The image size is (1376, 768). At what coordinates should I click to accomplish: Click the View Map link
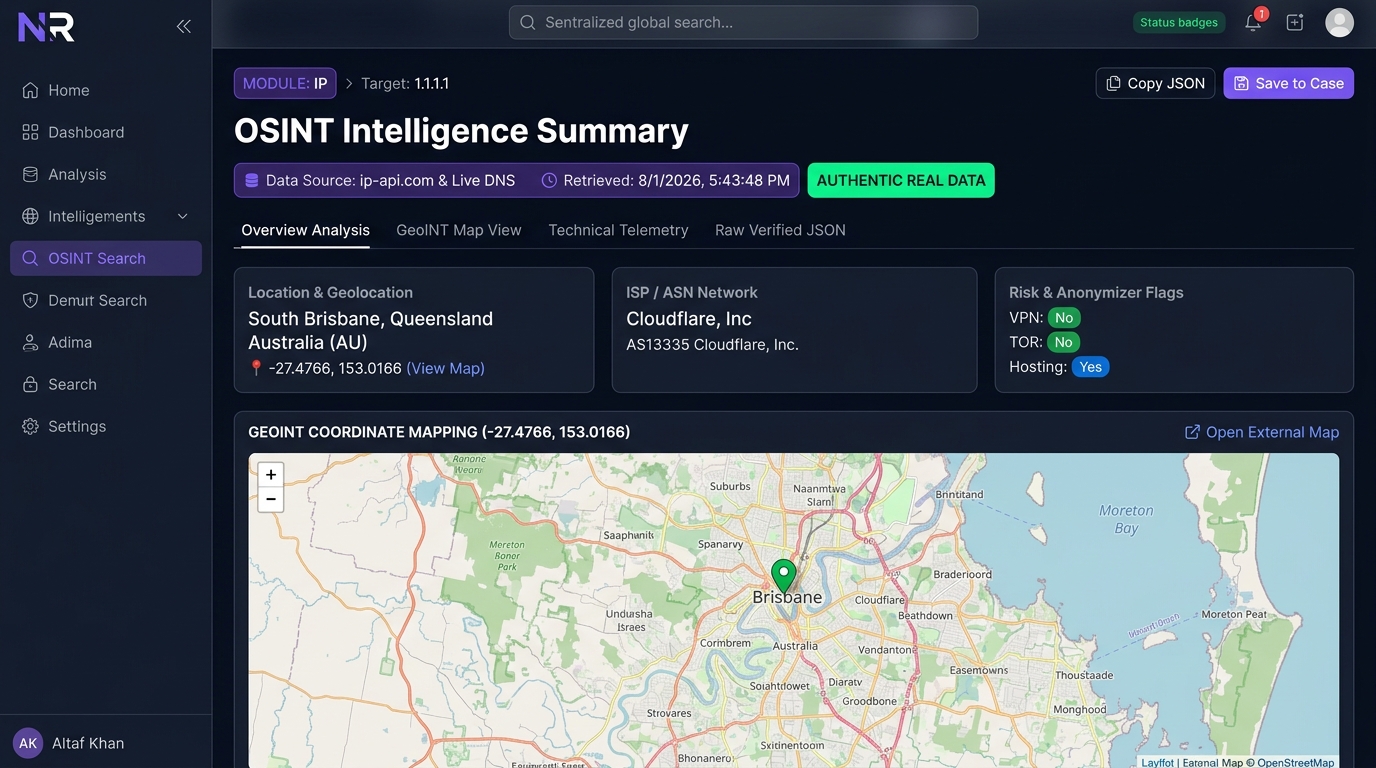point(445,368)
